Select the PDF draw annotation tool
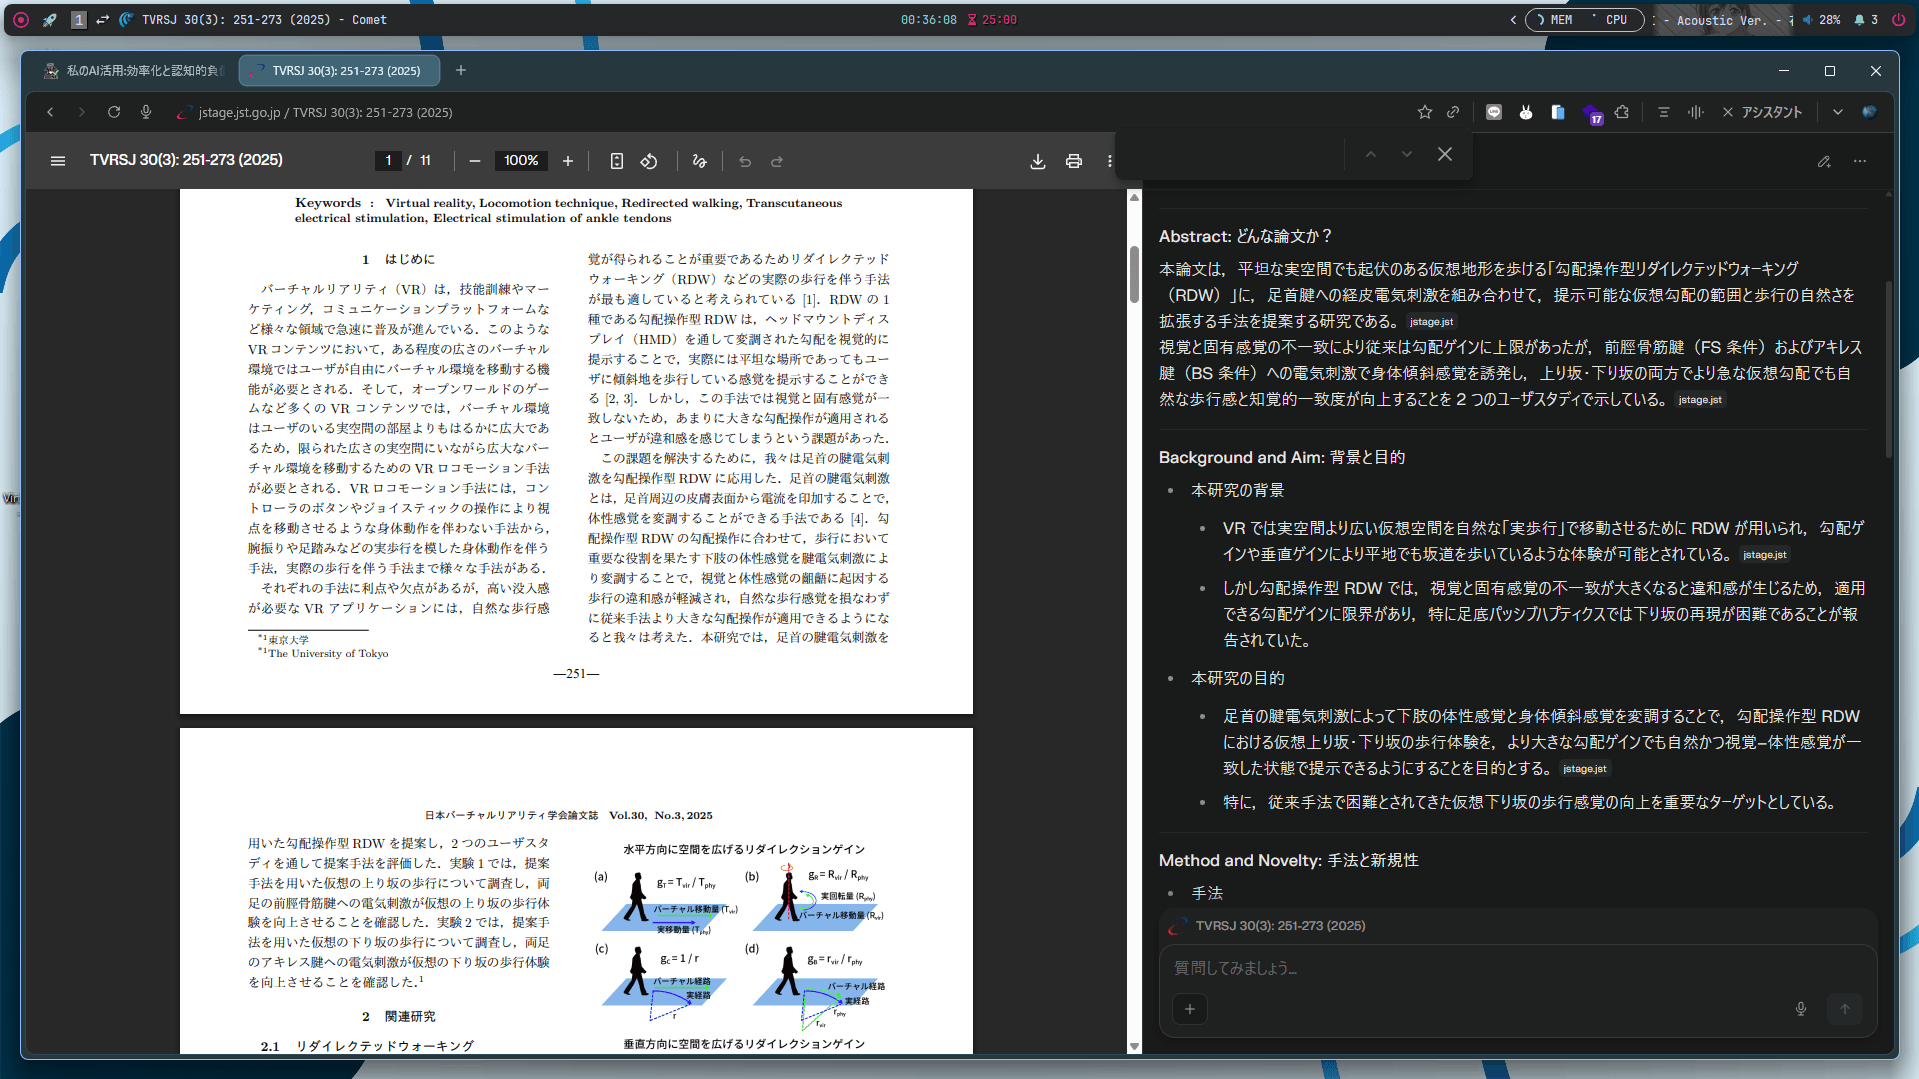Image resolution: width=1919 pixels, height=1079 pixels. click(x=699, y=161)
